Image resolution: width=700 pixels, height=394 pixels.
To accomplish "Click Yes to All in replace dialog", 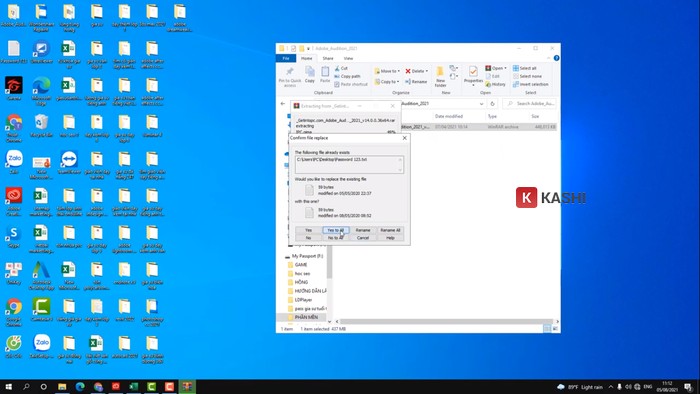I will point(335,230).
